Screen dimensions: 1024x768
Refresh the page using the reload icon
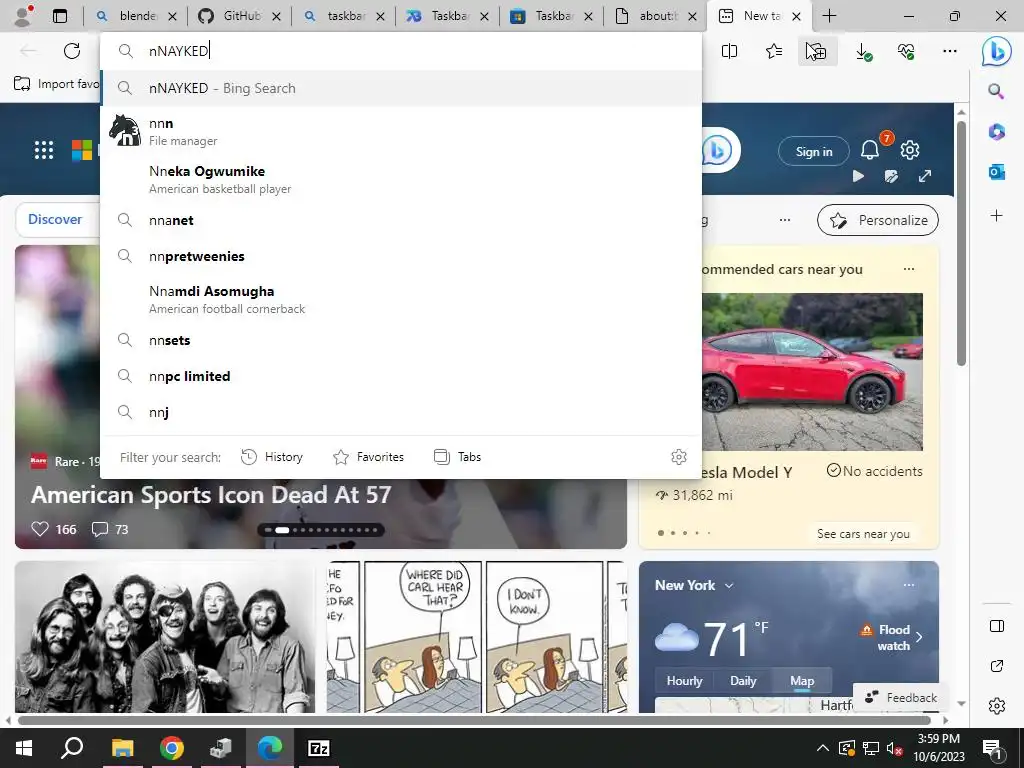pyautogui.click(x=72, y=51)
